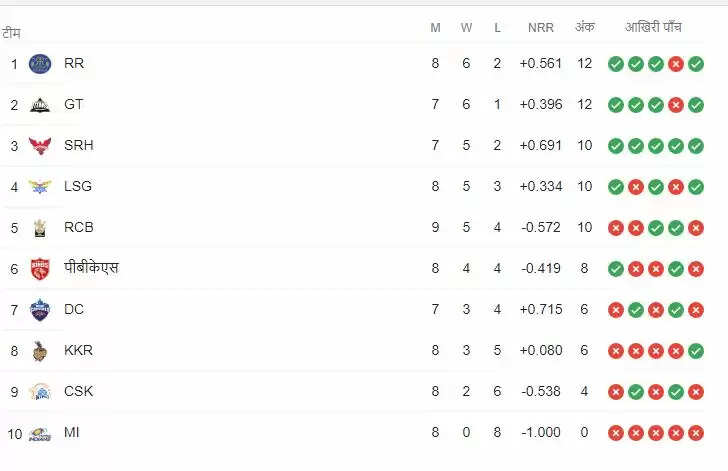
Task: Click the अंक points column header
Action: click(x=585, y=27)
